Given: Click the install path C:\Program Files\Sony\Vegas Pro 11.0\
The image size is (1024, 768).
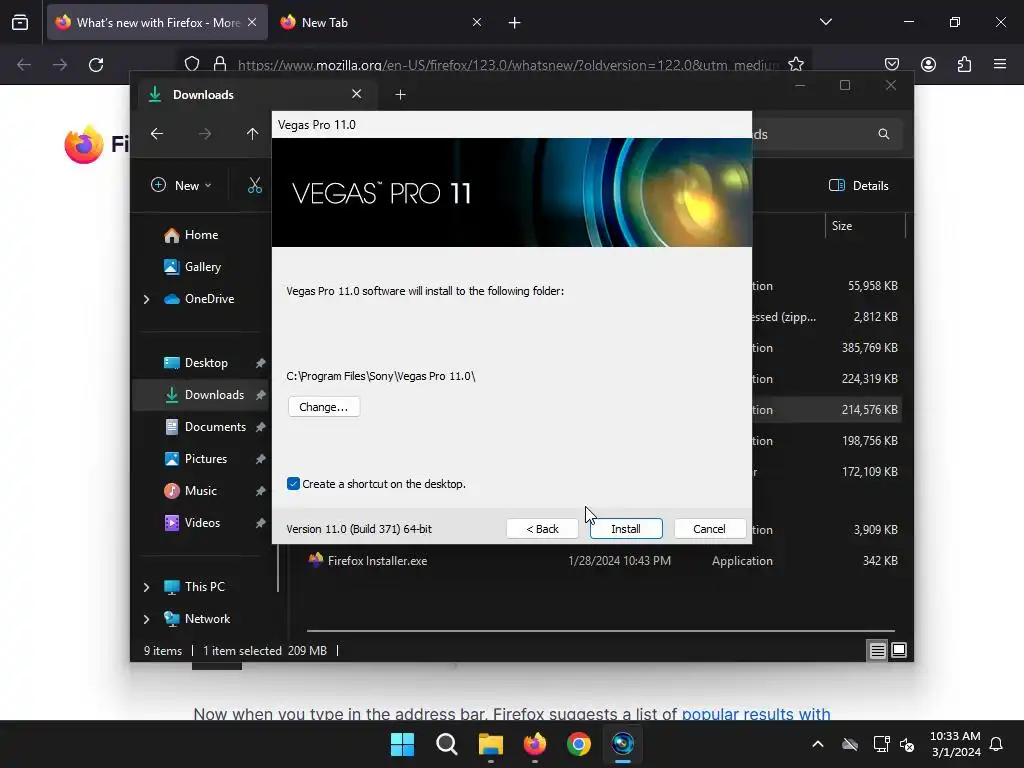Looking at the screenshot, I should coord(381,376).
